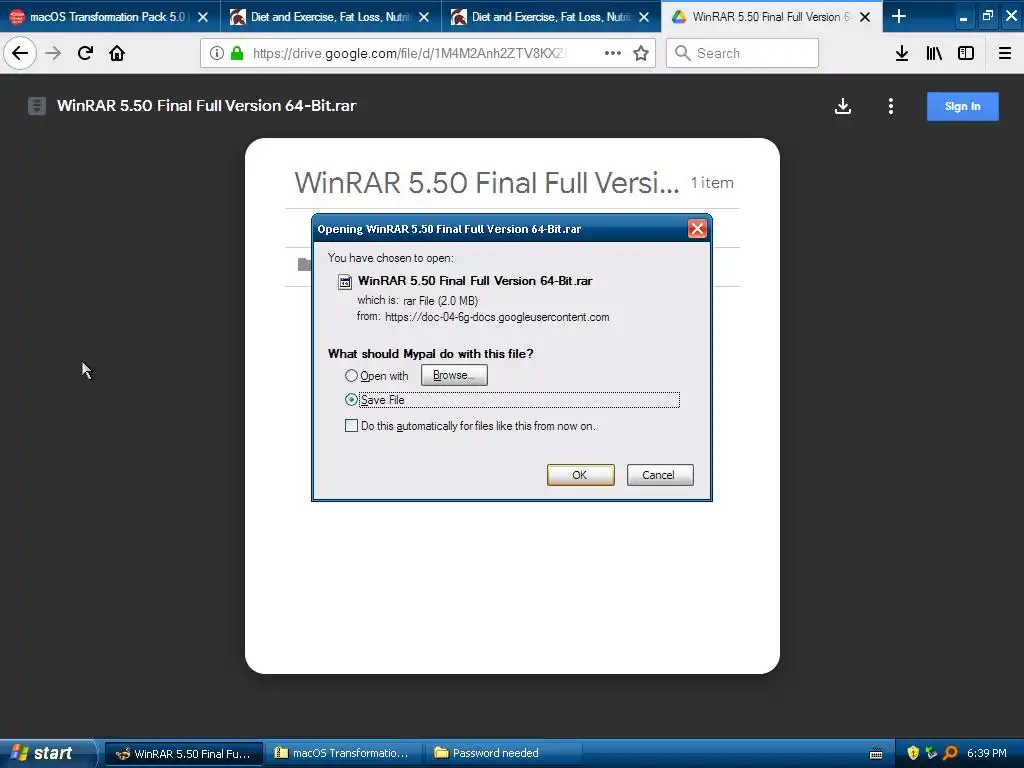This screenshot has width=1024, height=768.
Task: Confirm download with OK button
Action: pyautogui.click(x=581, y=475)
